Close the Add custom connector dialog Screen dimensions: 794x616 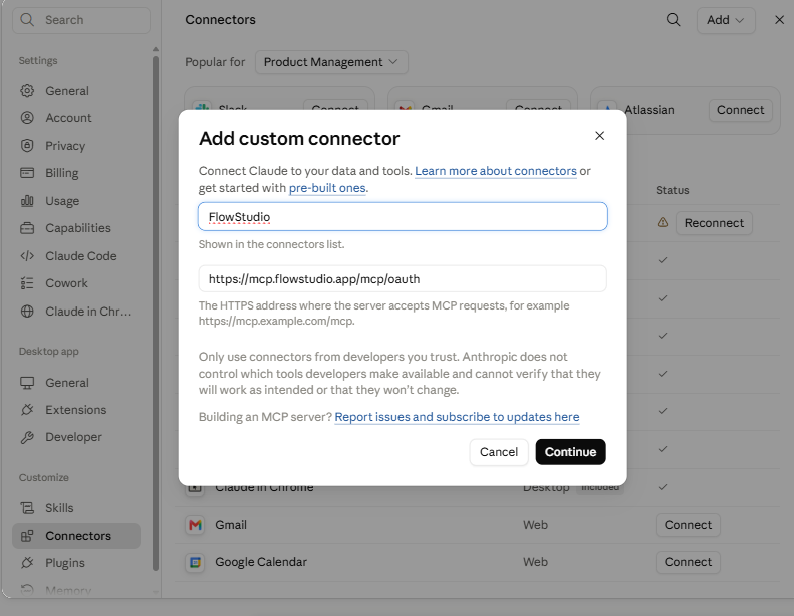600,136
